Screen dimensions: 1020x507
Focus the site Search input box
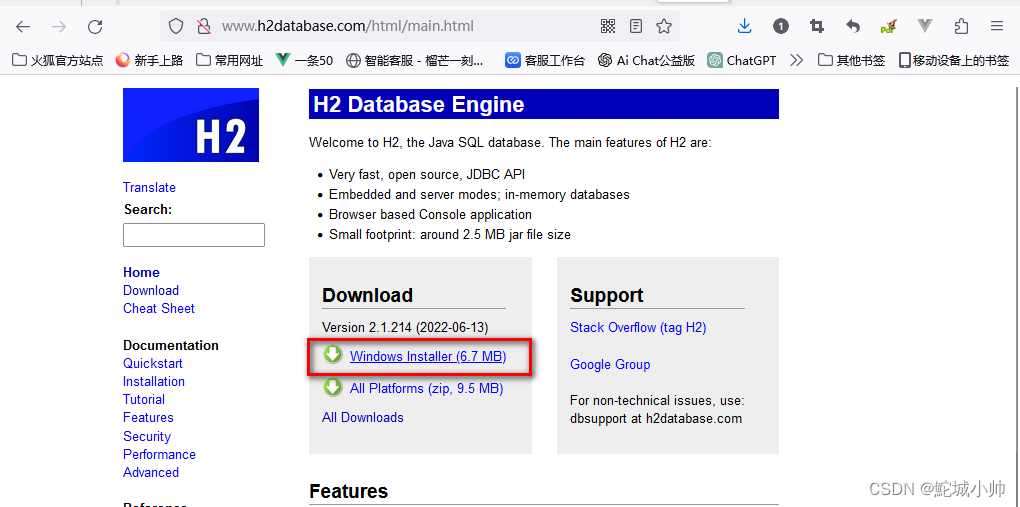coord(194,235)
